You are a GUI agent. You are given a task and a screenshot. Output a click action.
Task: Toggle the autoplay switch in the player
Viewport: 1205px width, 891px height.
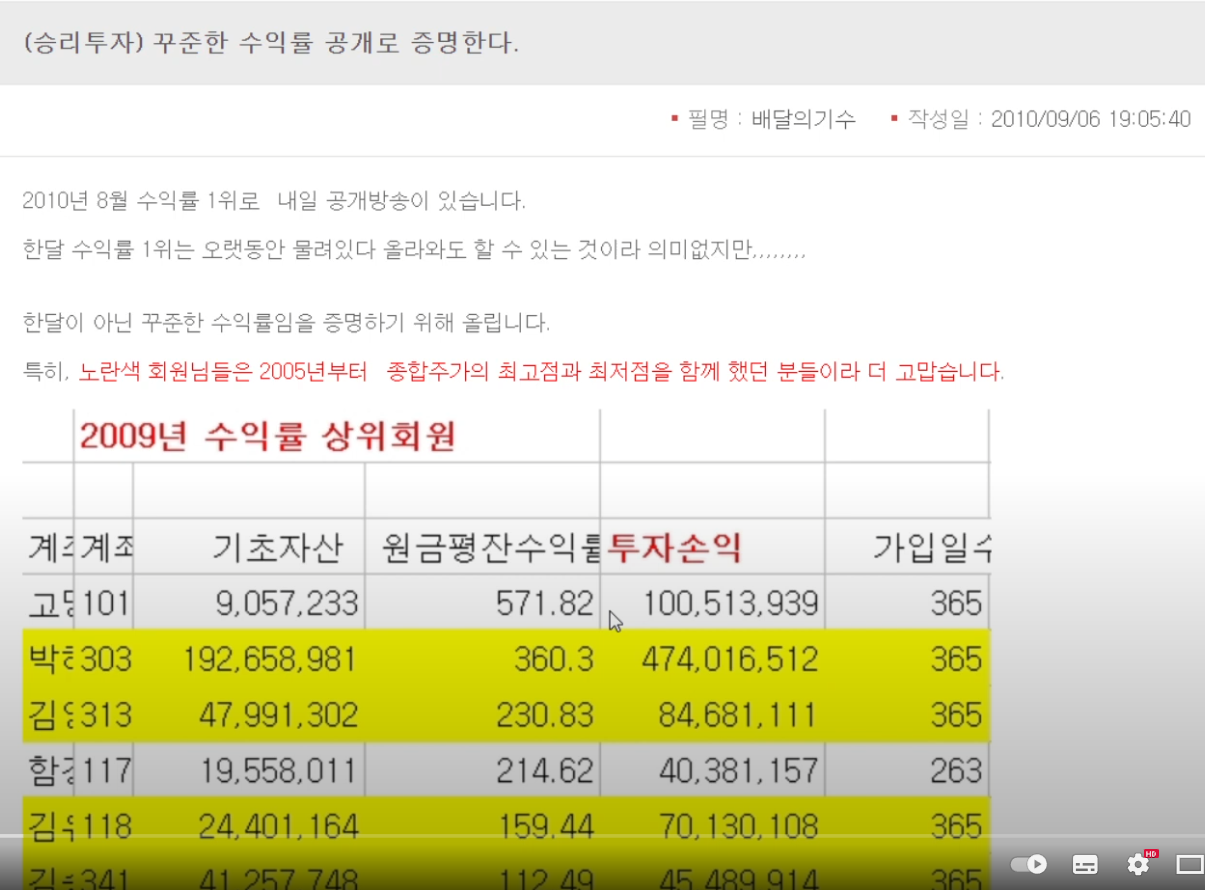1027,864
